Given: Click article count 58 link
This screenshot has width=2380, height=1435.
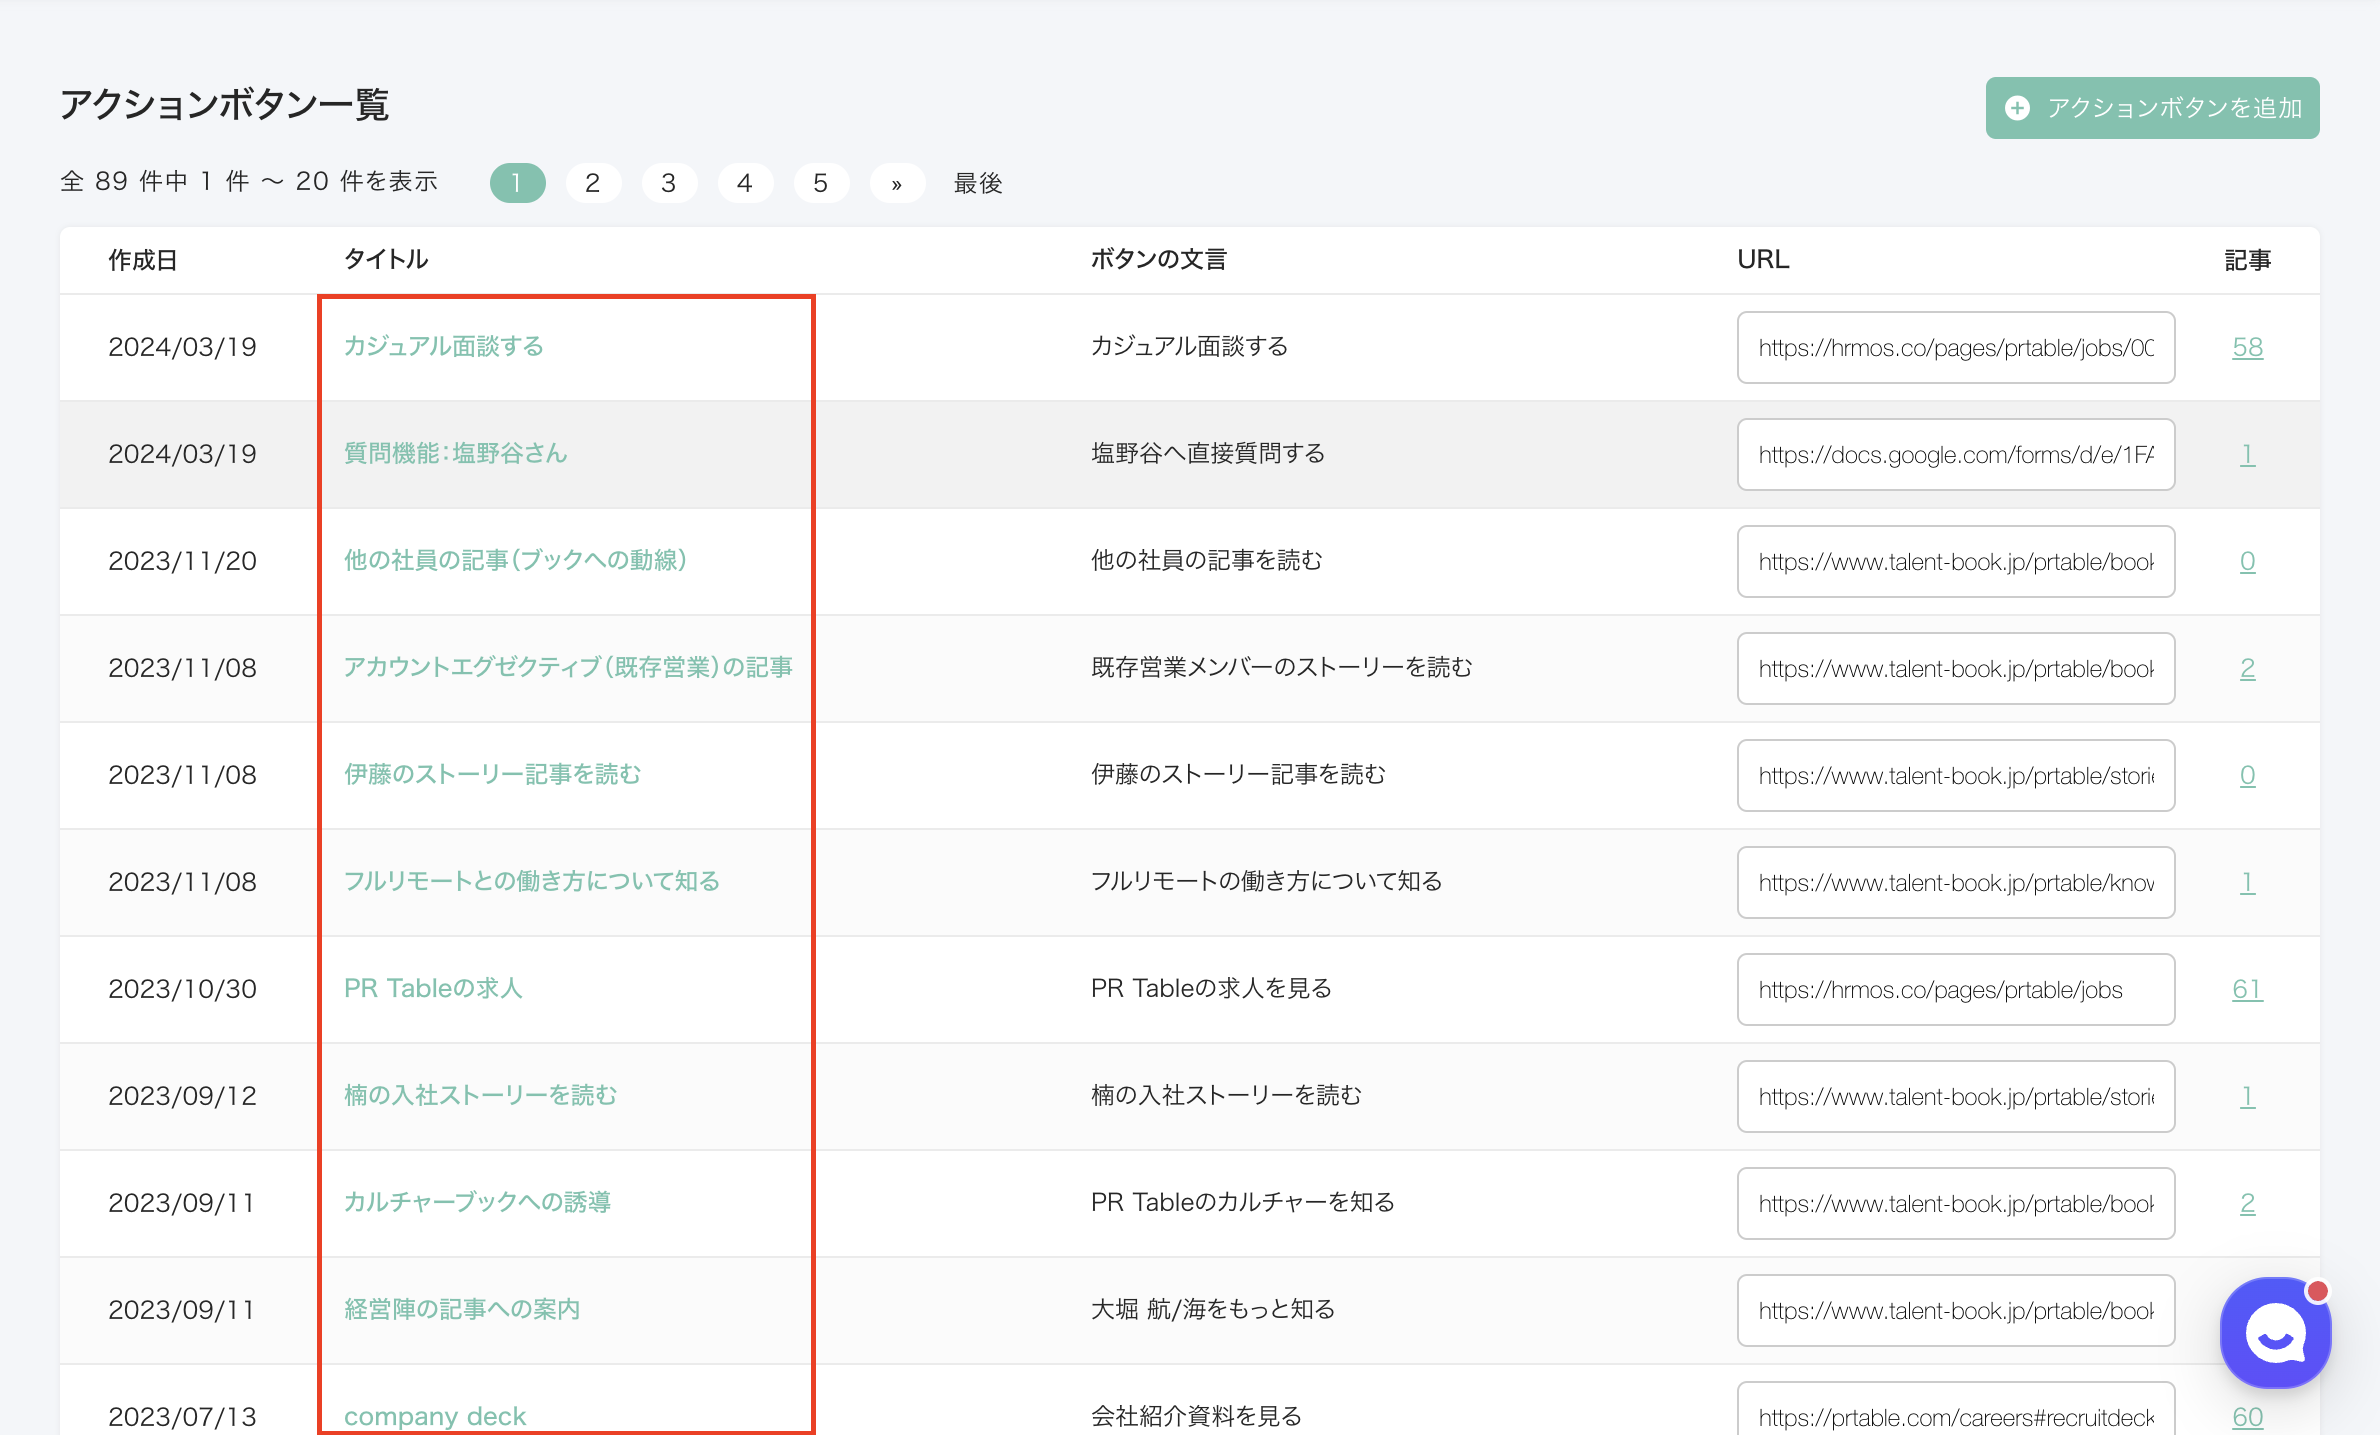Looking at the screenshot, I should pyautogui.click(x=2247, y=347).
